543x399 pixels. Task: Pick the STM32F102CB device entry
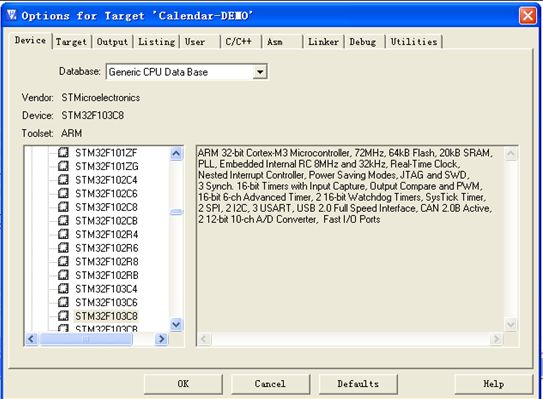[106, 221]
